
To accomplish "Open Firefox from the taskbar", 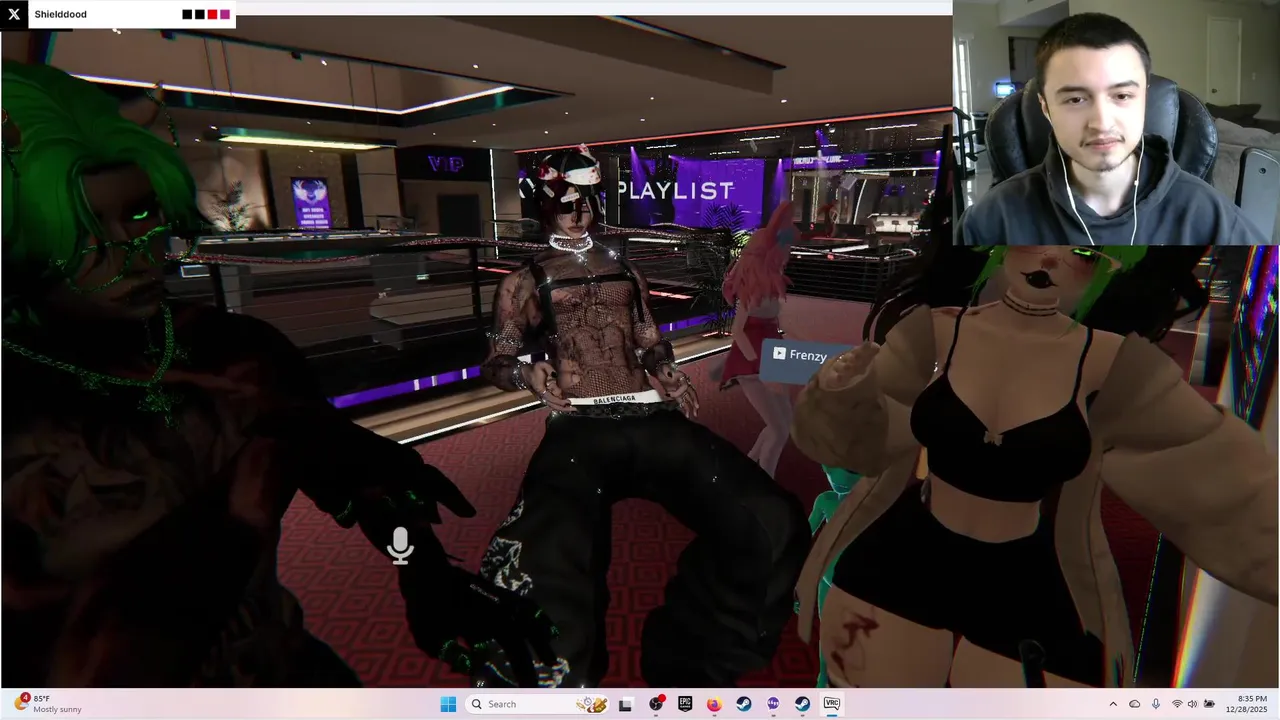I will pos(714,704).
